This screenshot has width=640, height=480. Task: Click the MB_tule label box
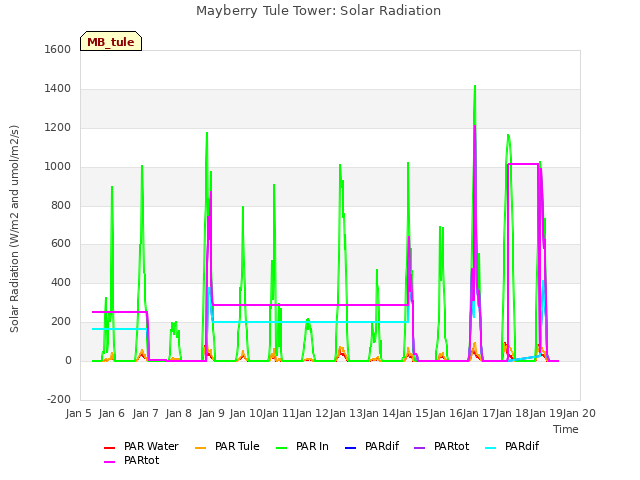[111, 41]
